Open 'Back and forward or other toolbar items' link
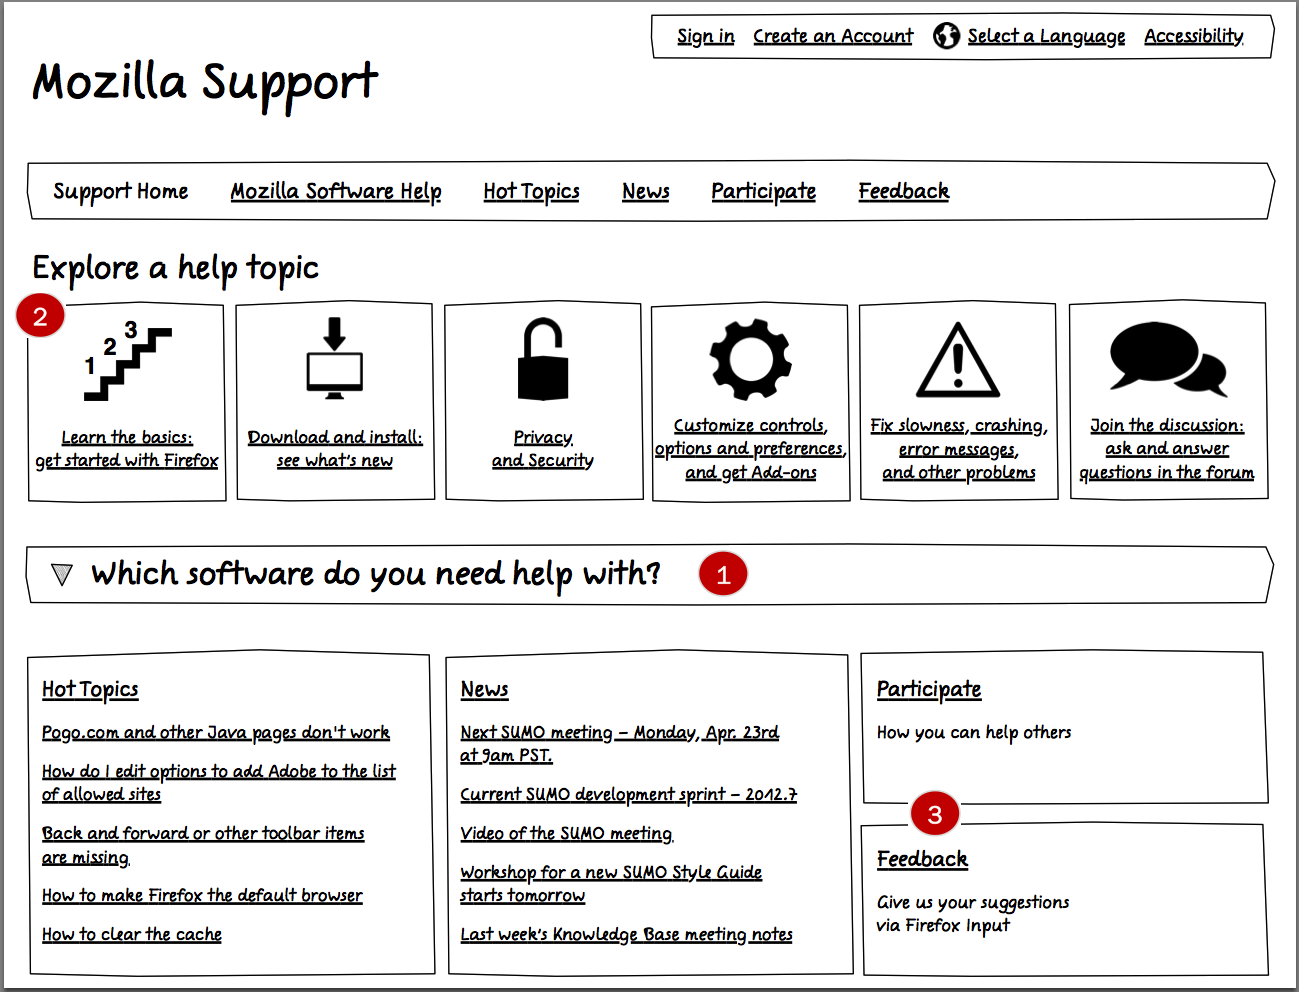This screenshot has width=1299, height=992. (x=203, y=845)
